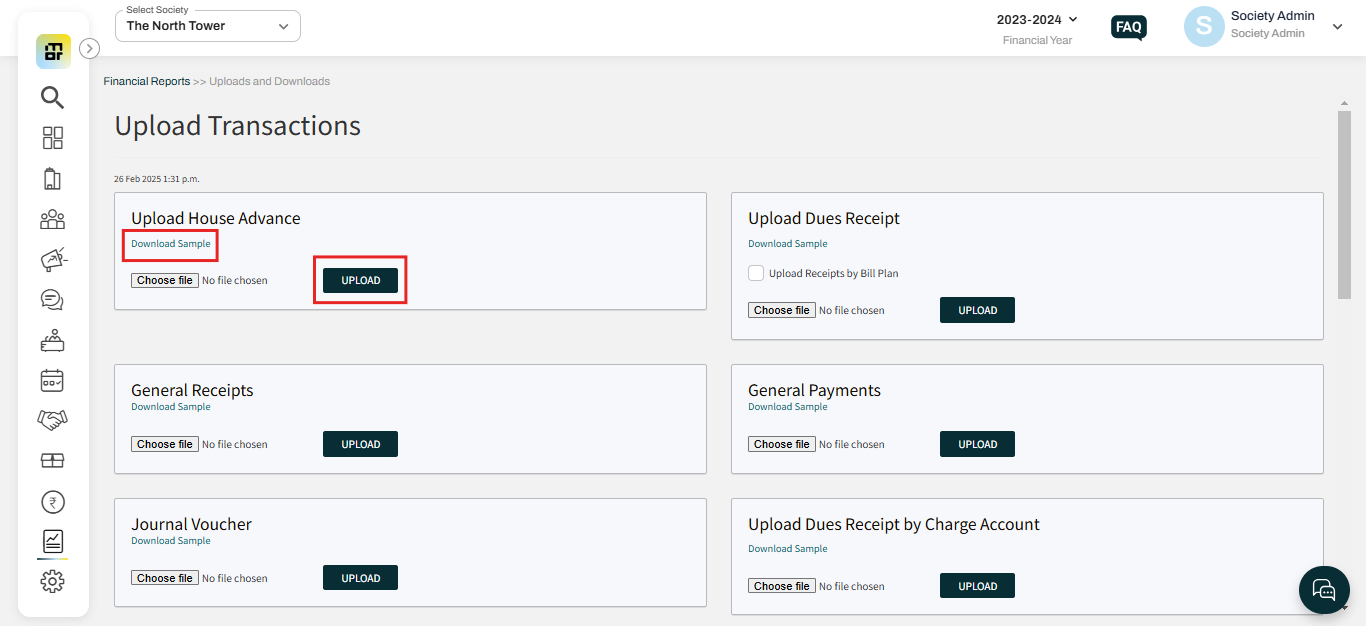Click the megaphone announcements icon
This screenshot has height=626, width=1366.
pyautogui.click(x=52, y=260)
